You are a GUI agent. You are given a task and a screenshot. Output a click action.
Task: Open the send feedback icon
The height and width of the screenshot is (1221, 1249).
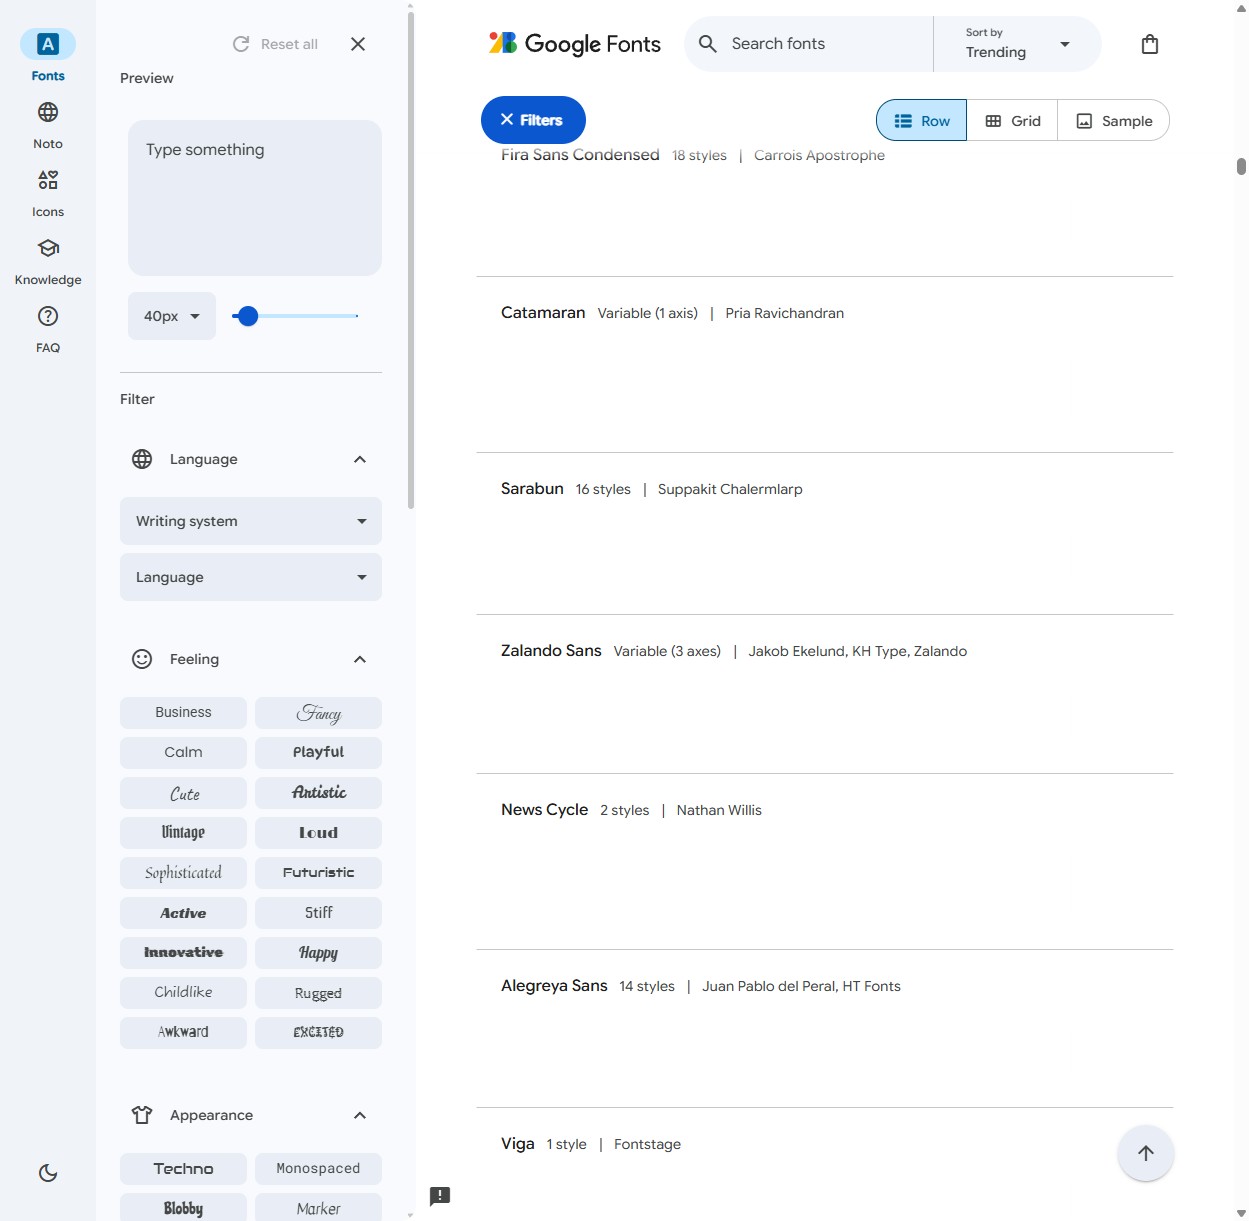[440, 1196]
